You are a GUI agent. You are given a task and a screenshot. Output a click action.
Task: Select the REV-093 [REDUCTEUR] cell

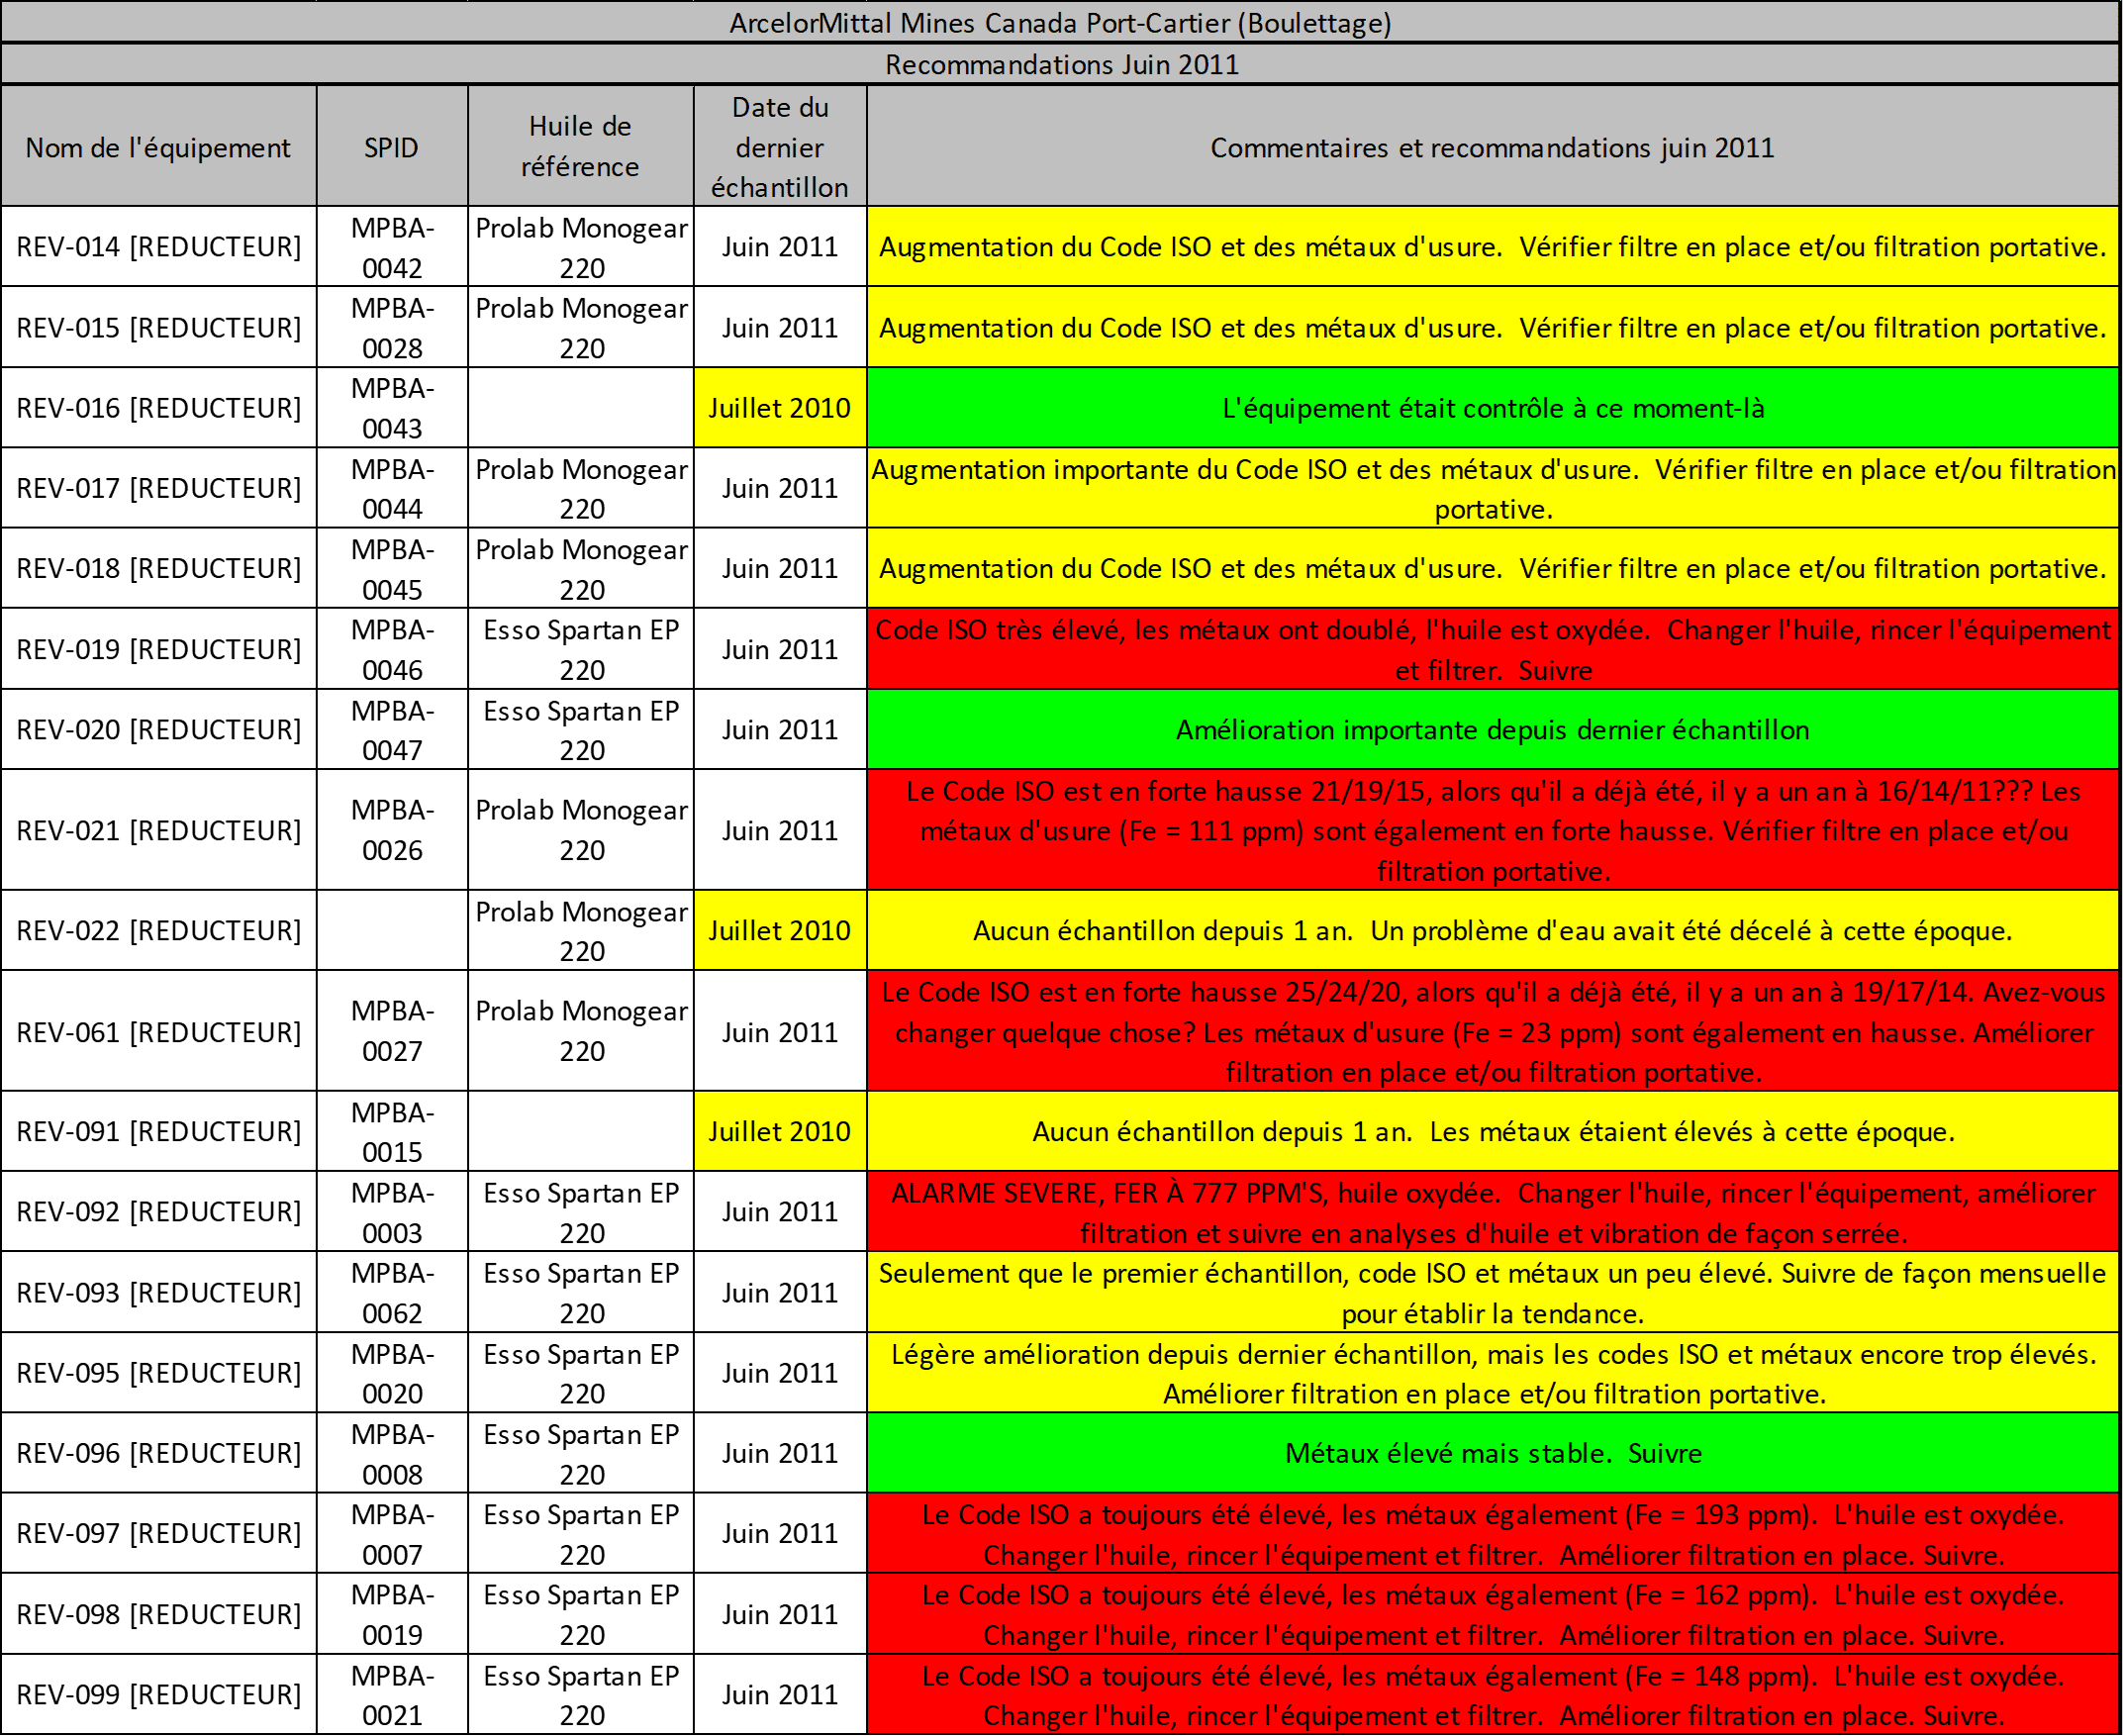pyautogui.click(x=159, y=1292)
